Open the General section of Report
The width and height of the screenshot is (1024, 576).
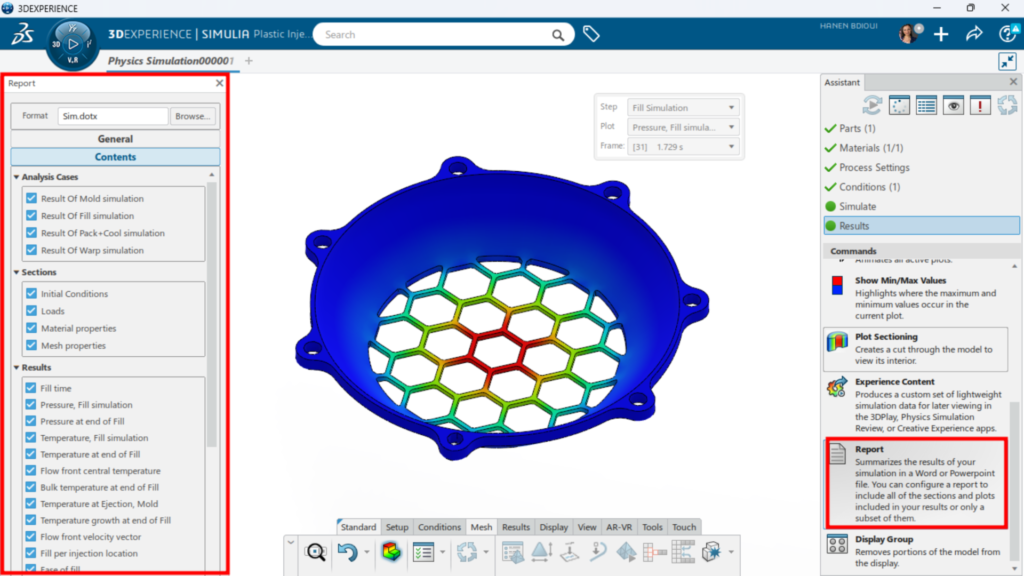click(115, 139)
